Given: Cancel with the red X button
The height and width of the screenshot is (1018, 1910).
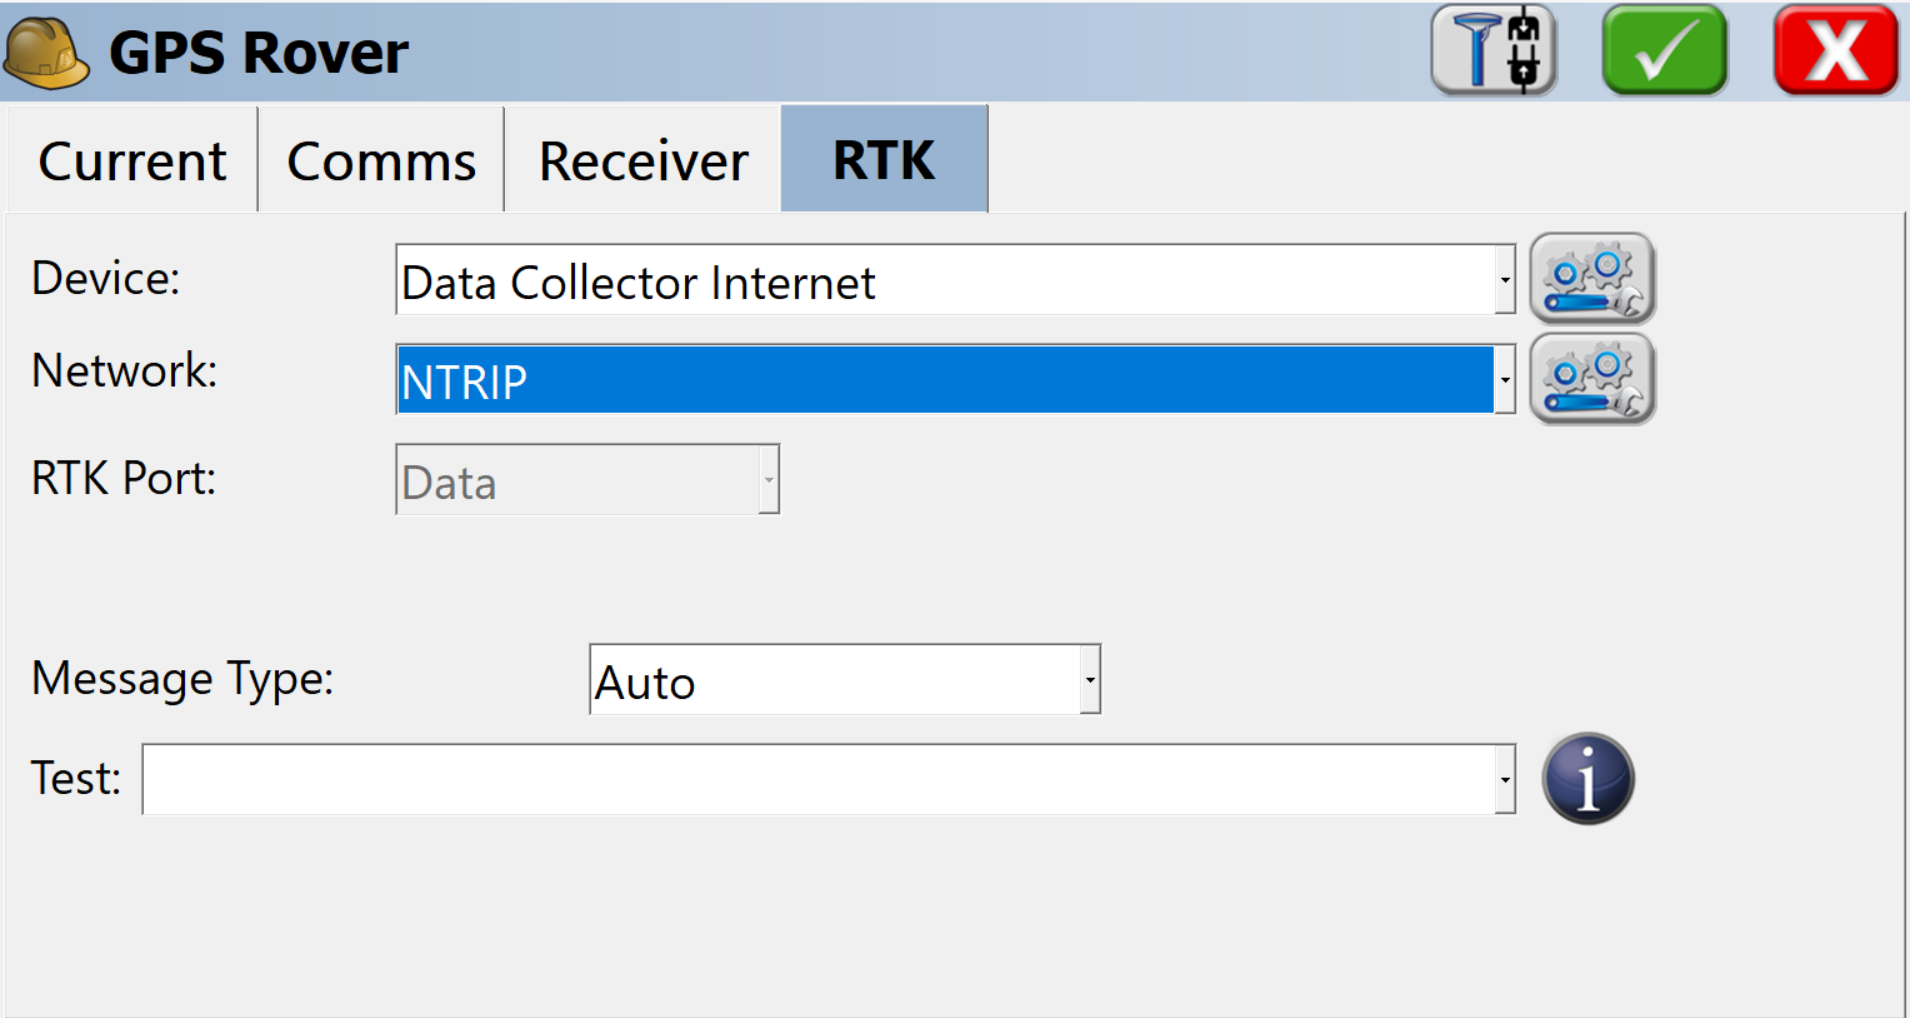Looking at the screenshot, I should (x=1836, y=50).
